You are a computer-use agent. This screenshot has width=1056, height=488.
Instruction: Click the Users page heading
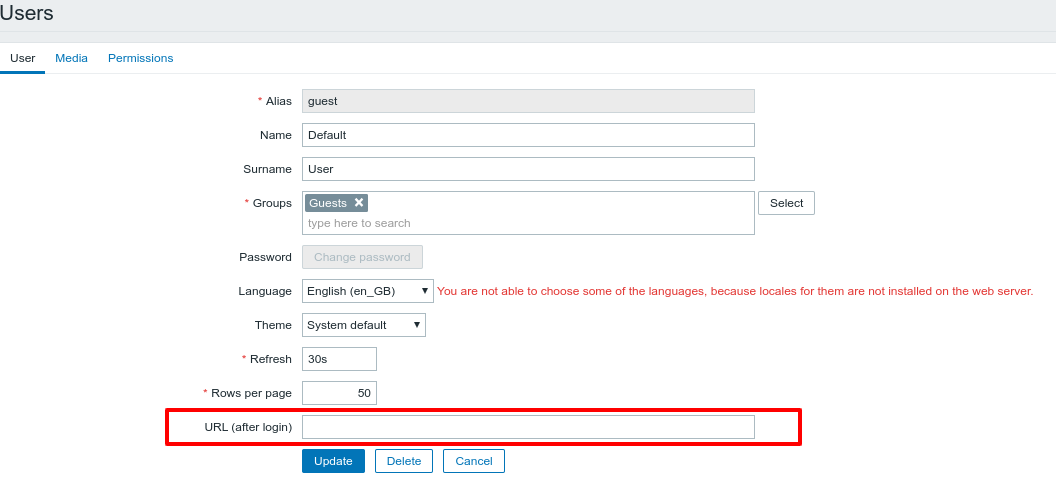(x=27, y=14)
